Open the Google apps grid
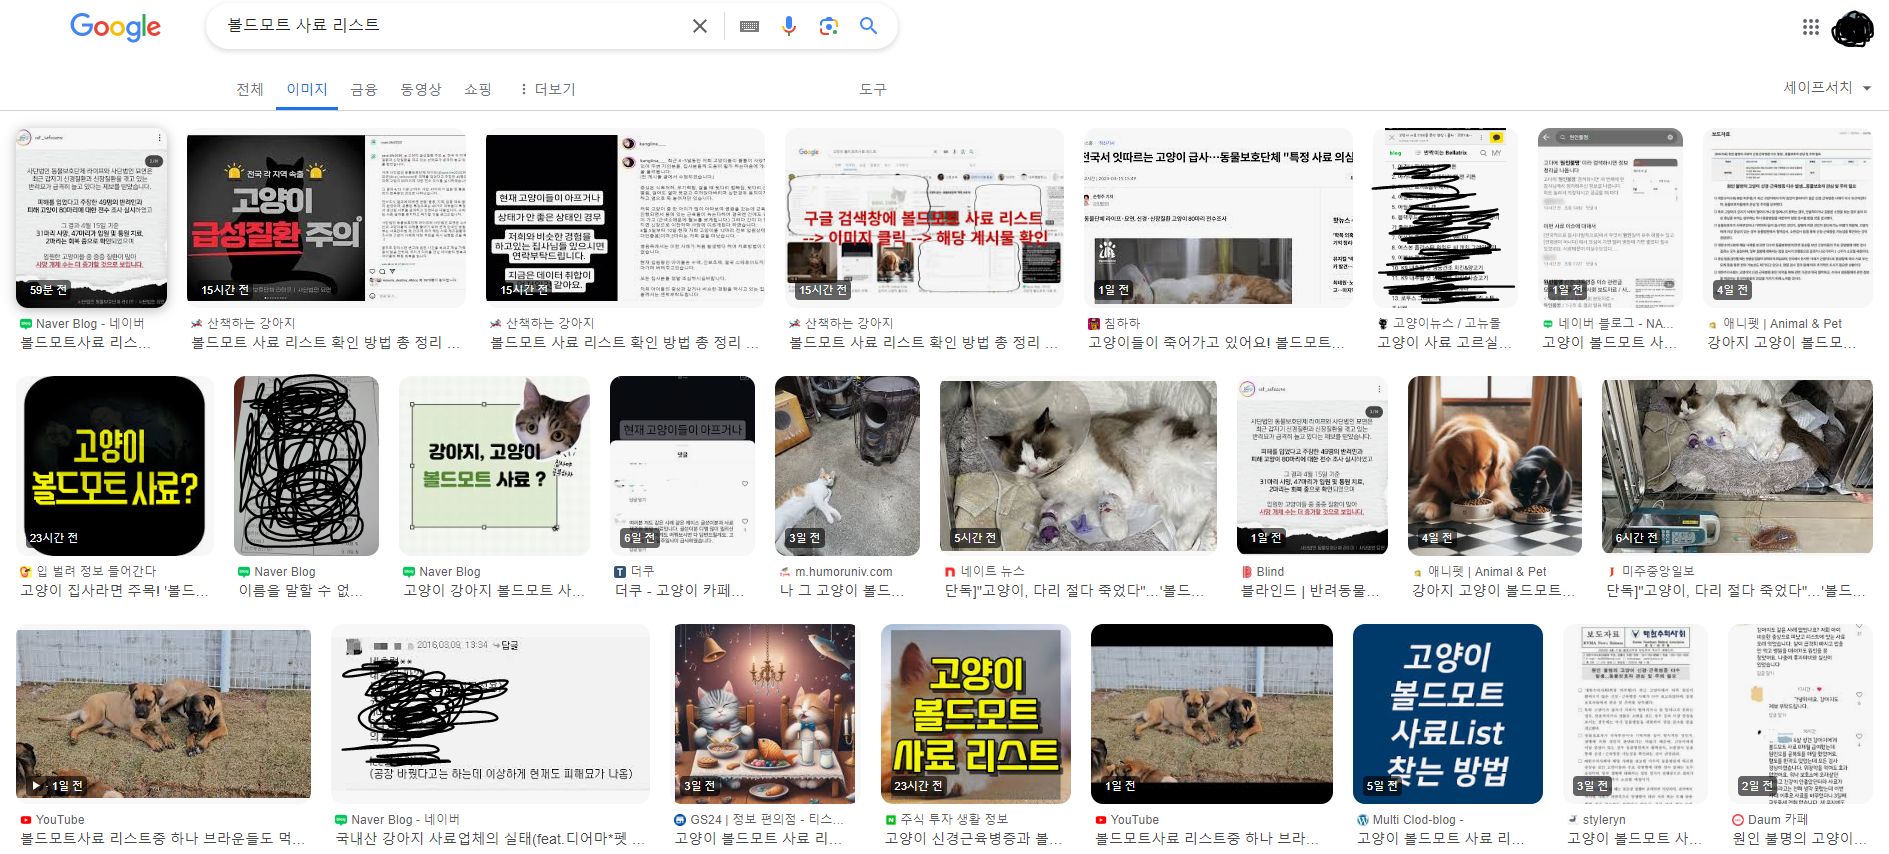Image resolution: width=1889 pixels, height=854 pixels. click(x=1811, y=27)
